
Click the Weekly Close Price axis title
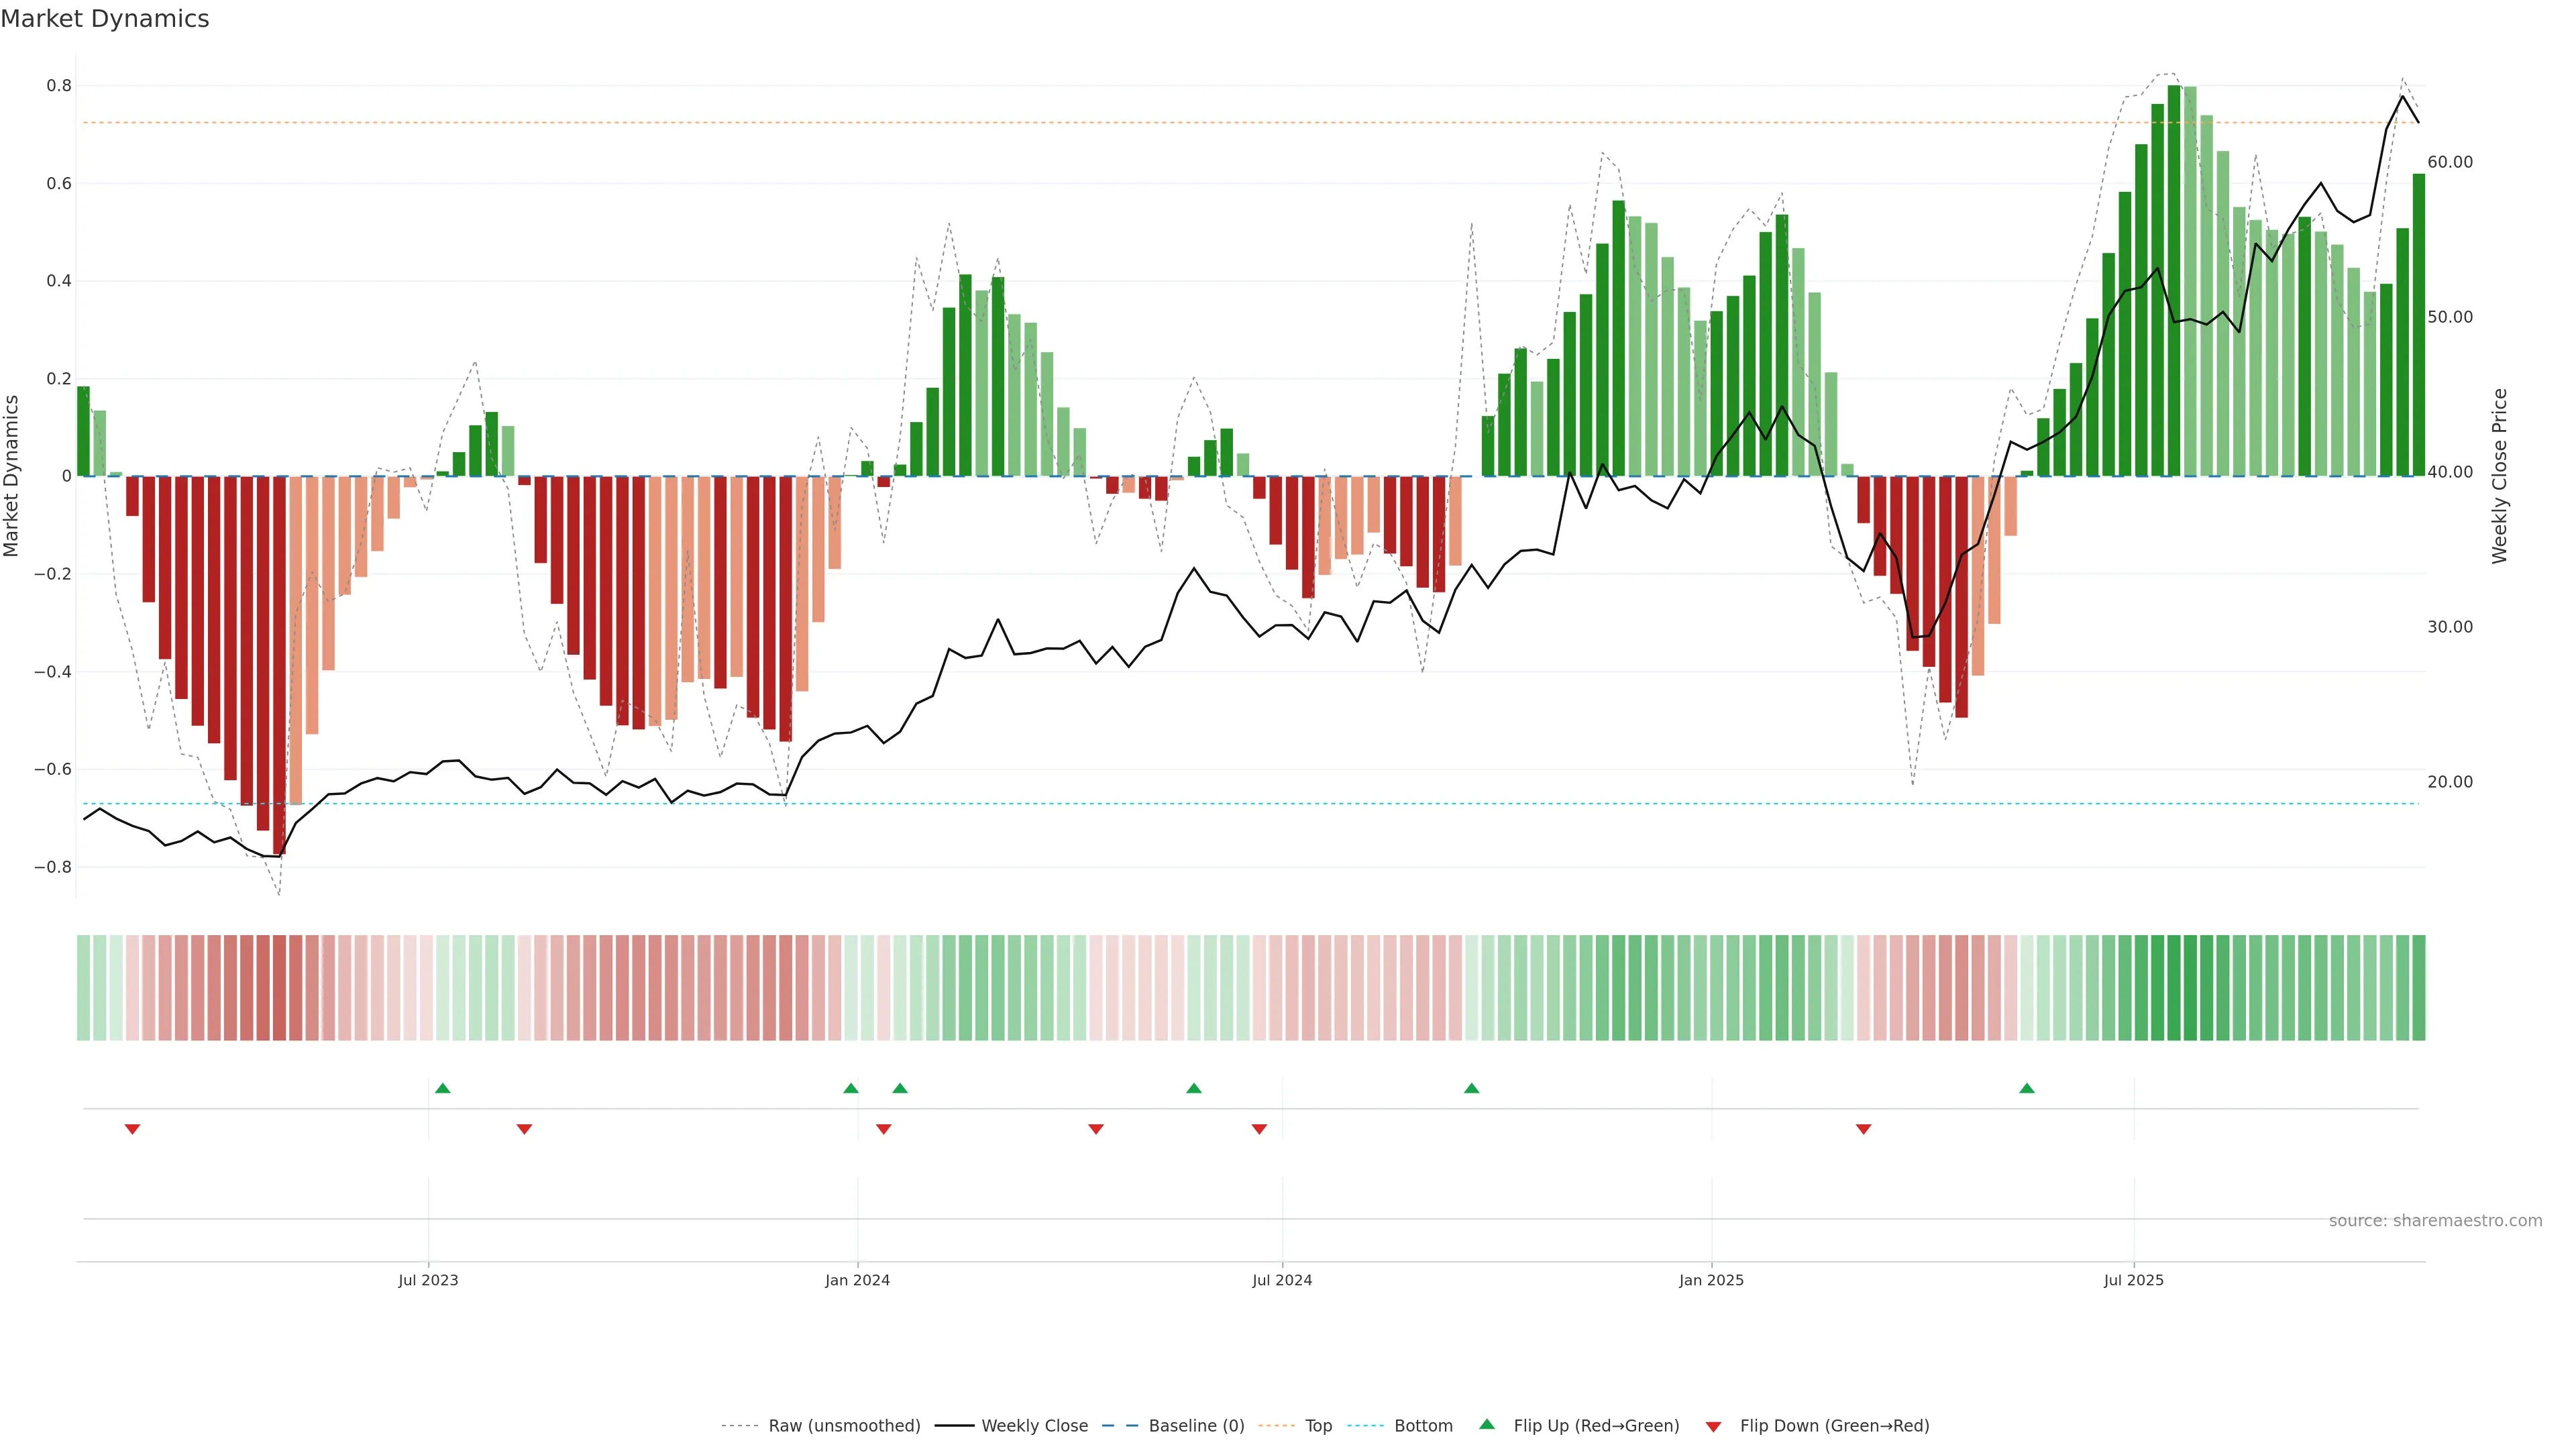(x=2500, y=476)
